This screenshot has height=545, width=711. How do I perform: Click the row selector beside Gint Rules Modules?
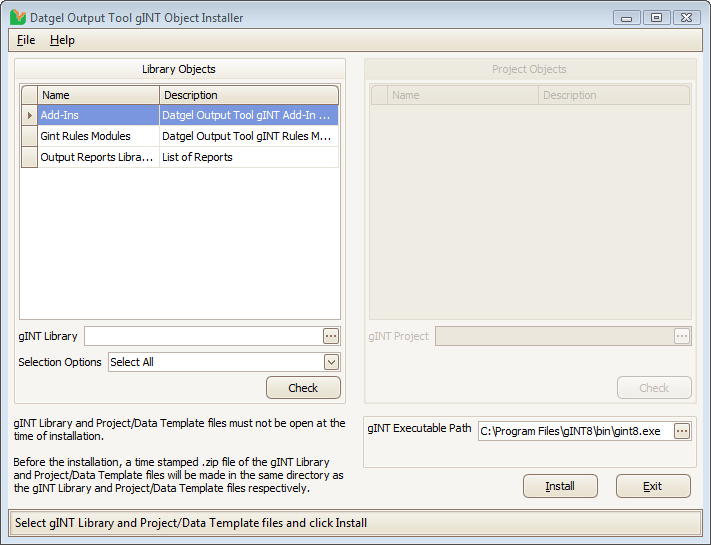tap(29, 136)
